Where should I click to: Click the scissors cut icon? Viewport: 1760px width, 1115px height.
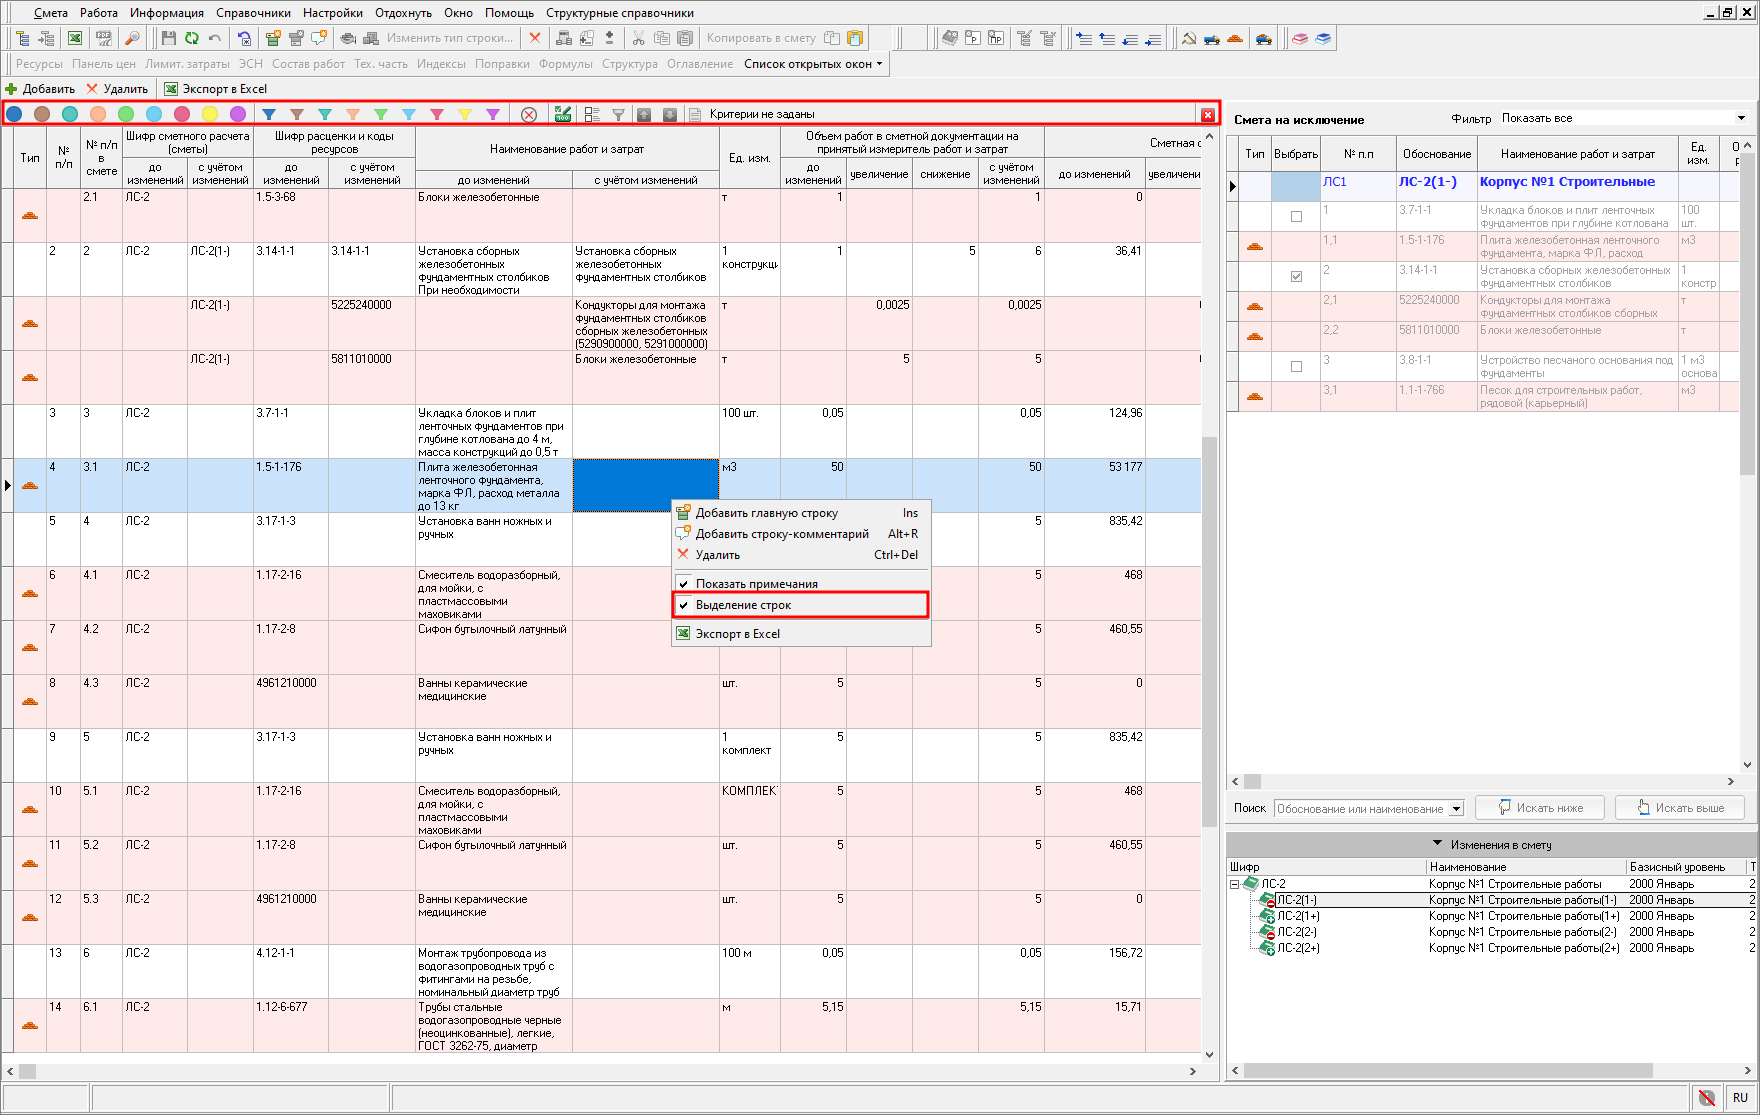click(638, 38)
